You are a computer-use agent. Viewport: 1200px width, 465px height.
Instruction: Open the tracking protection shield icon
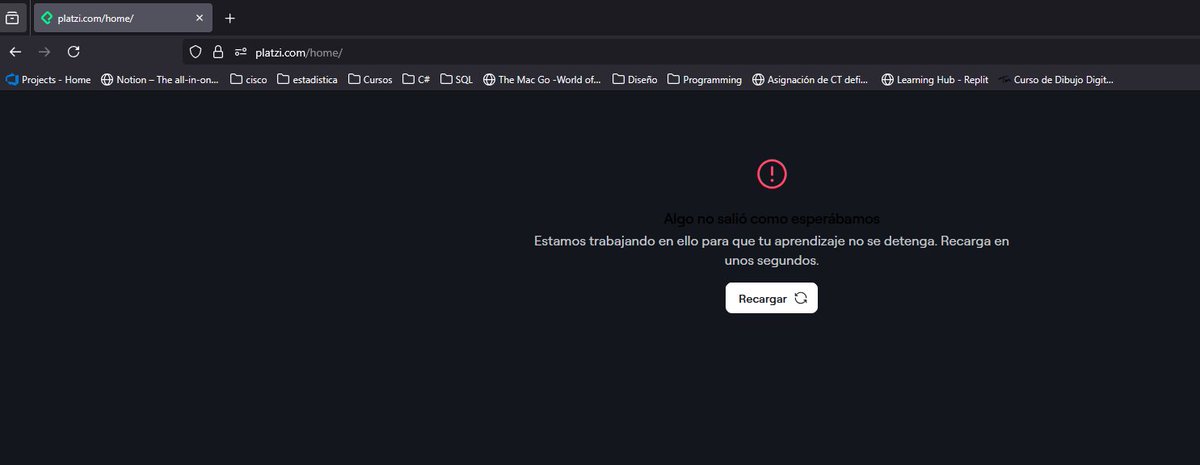196,52
